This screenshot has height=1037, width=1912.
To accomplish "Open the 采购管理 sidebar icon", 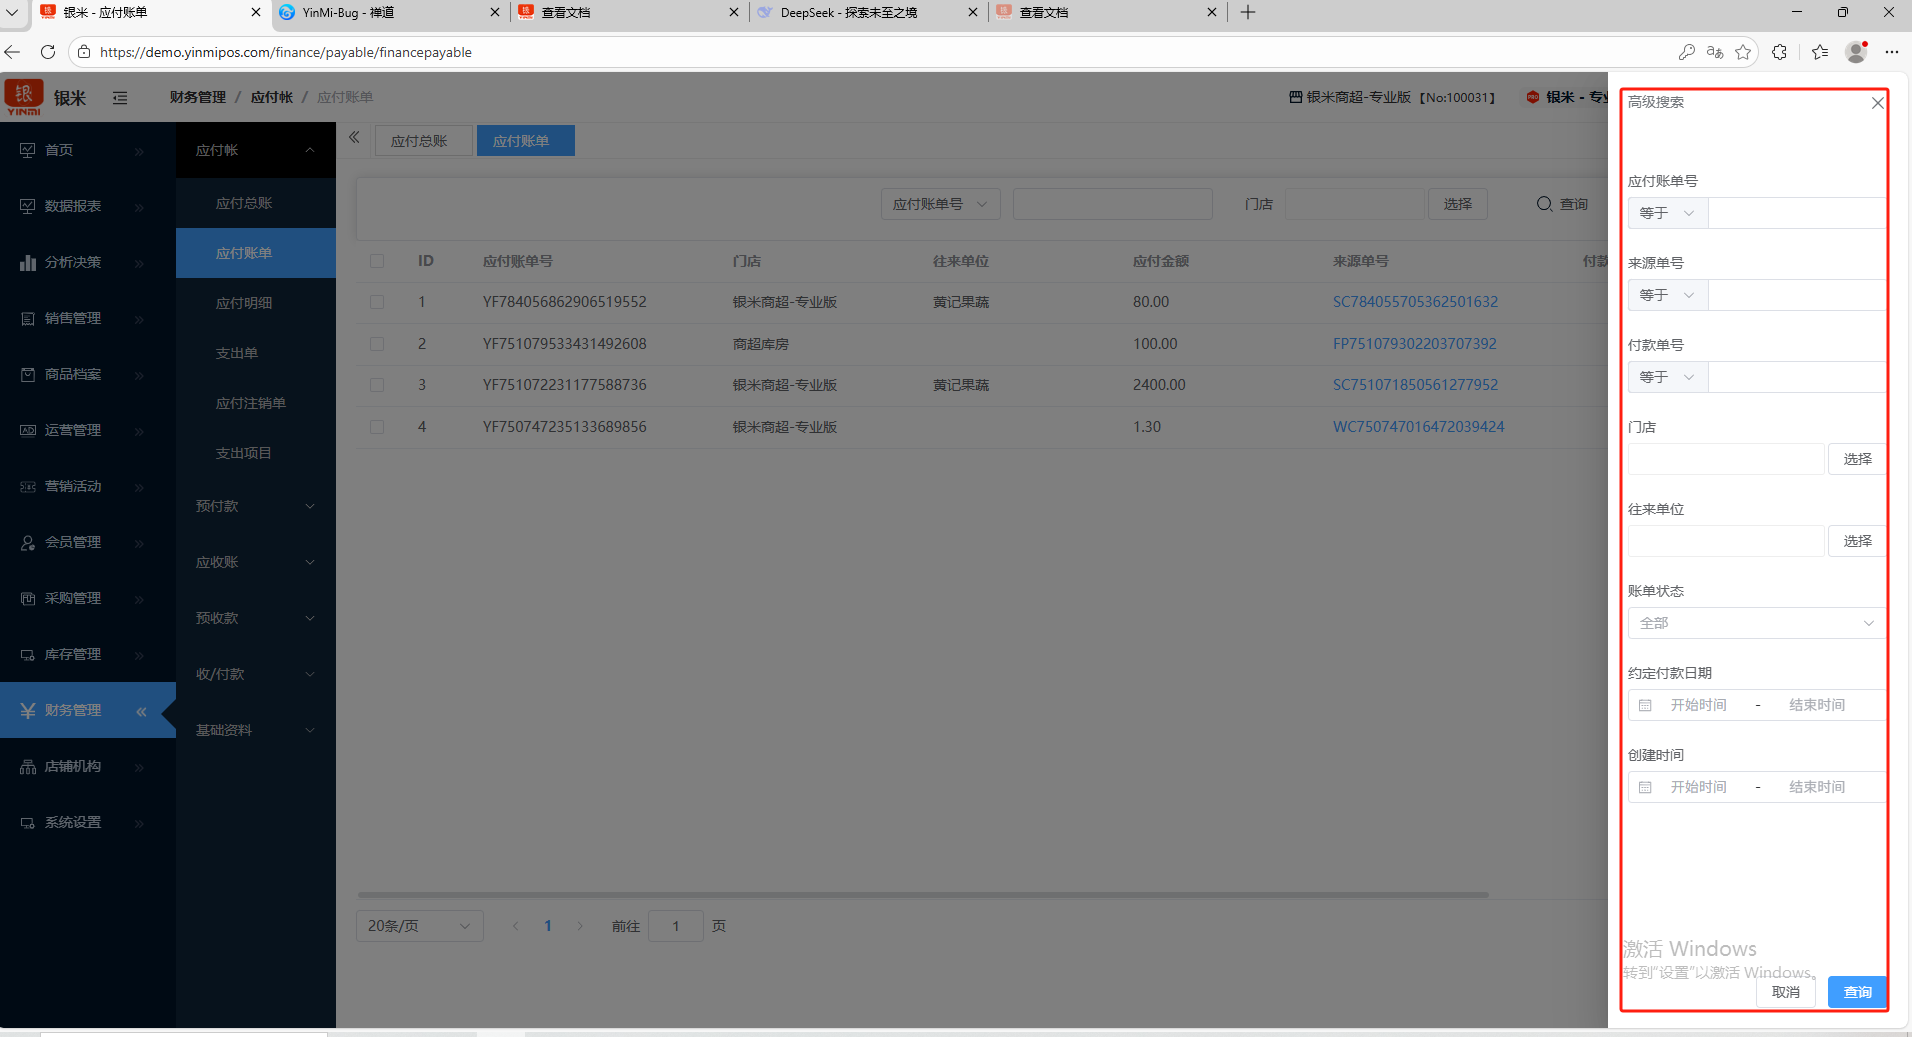I will coord(27,598).
